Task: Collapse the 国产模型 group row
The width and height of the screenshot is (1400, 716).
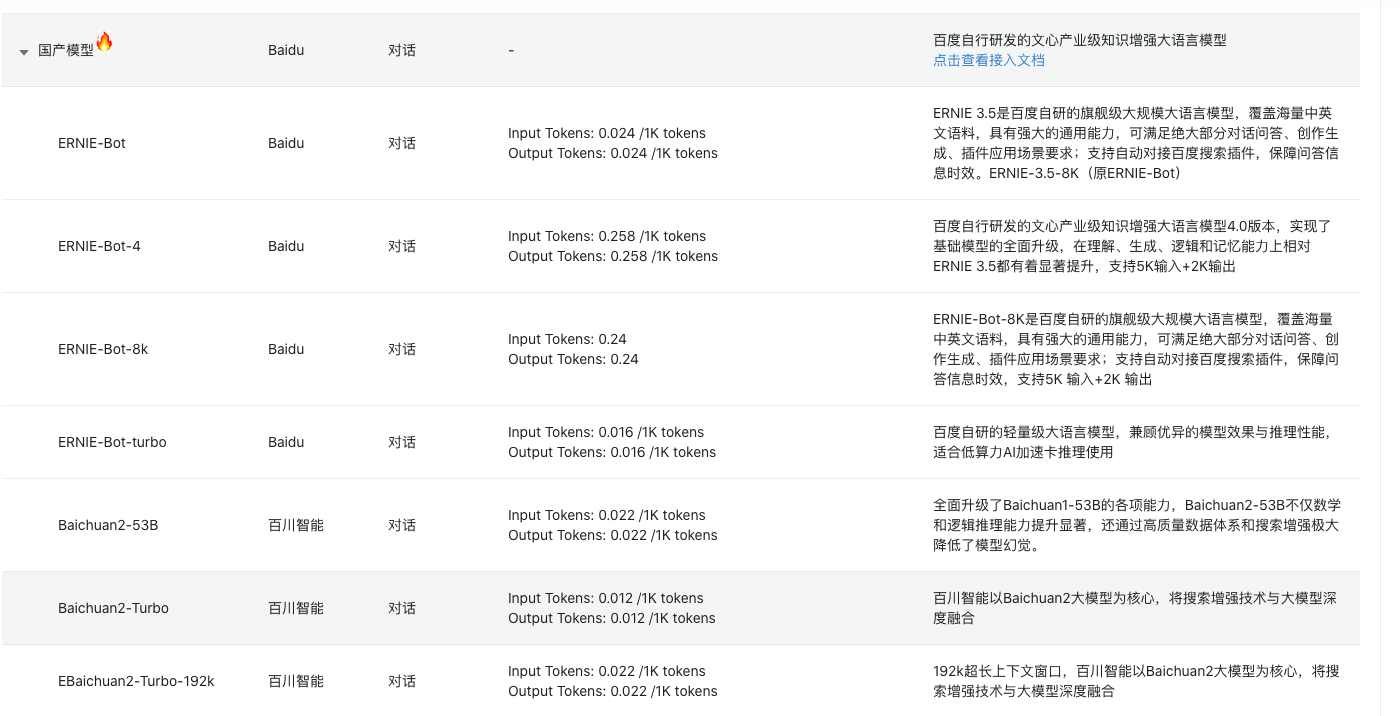Action: 24,52
